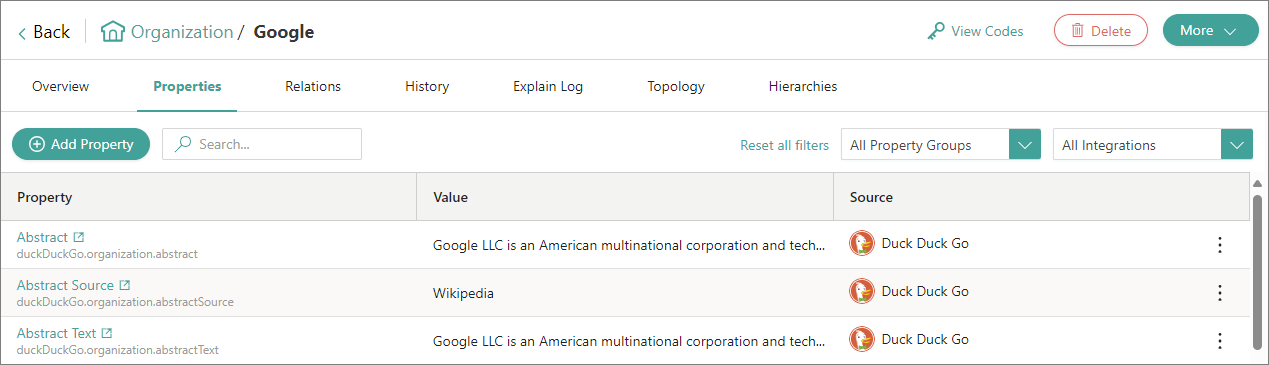The width and height of the screenshot is (1269, 365).
Task: Open three-dot menu for Abstract row
Action: [x=1219, y=245]
